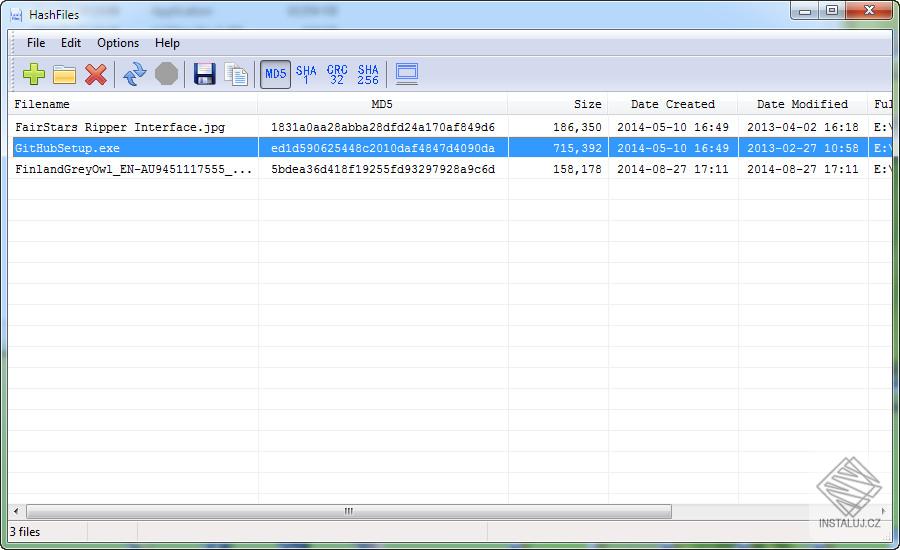
Task: Click Date Modified 2013-02-27 10:58
Action: coord(802,148)
